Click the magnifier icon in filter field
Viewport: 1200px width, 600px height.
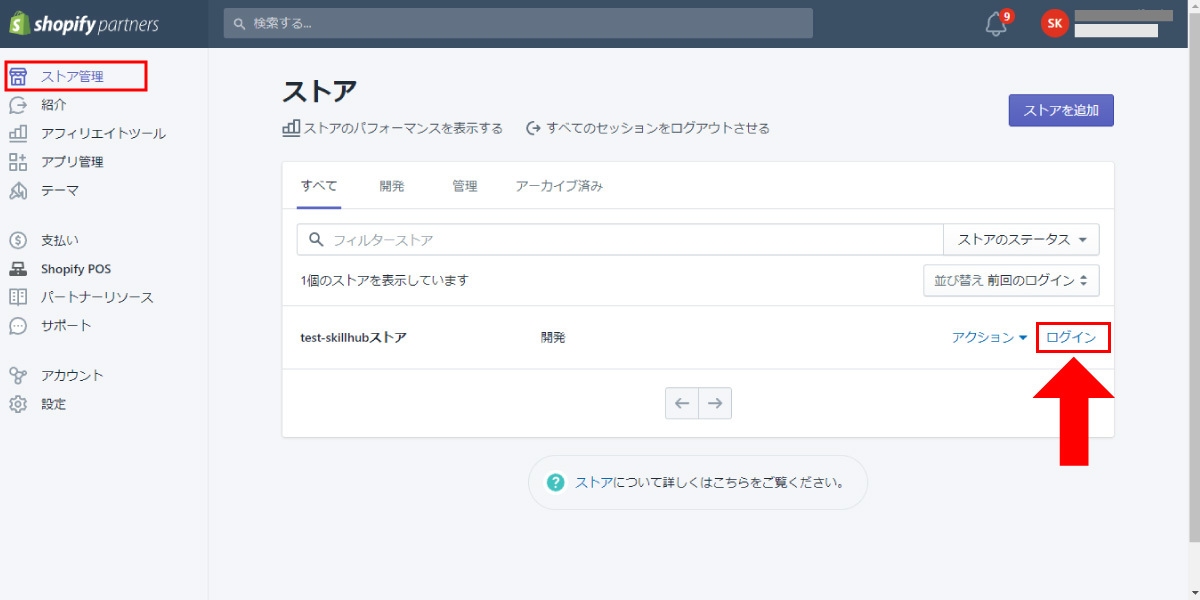(316, 240)
